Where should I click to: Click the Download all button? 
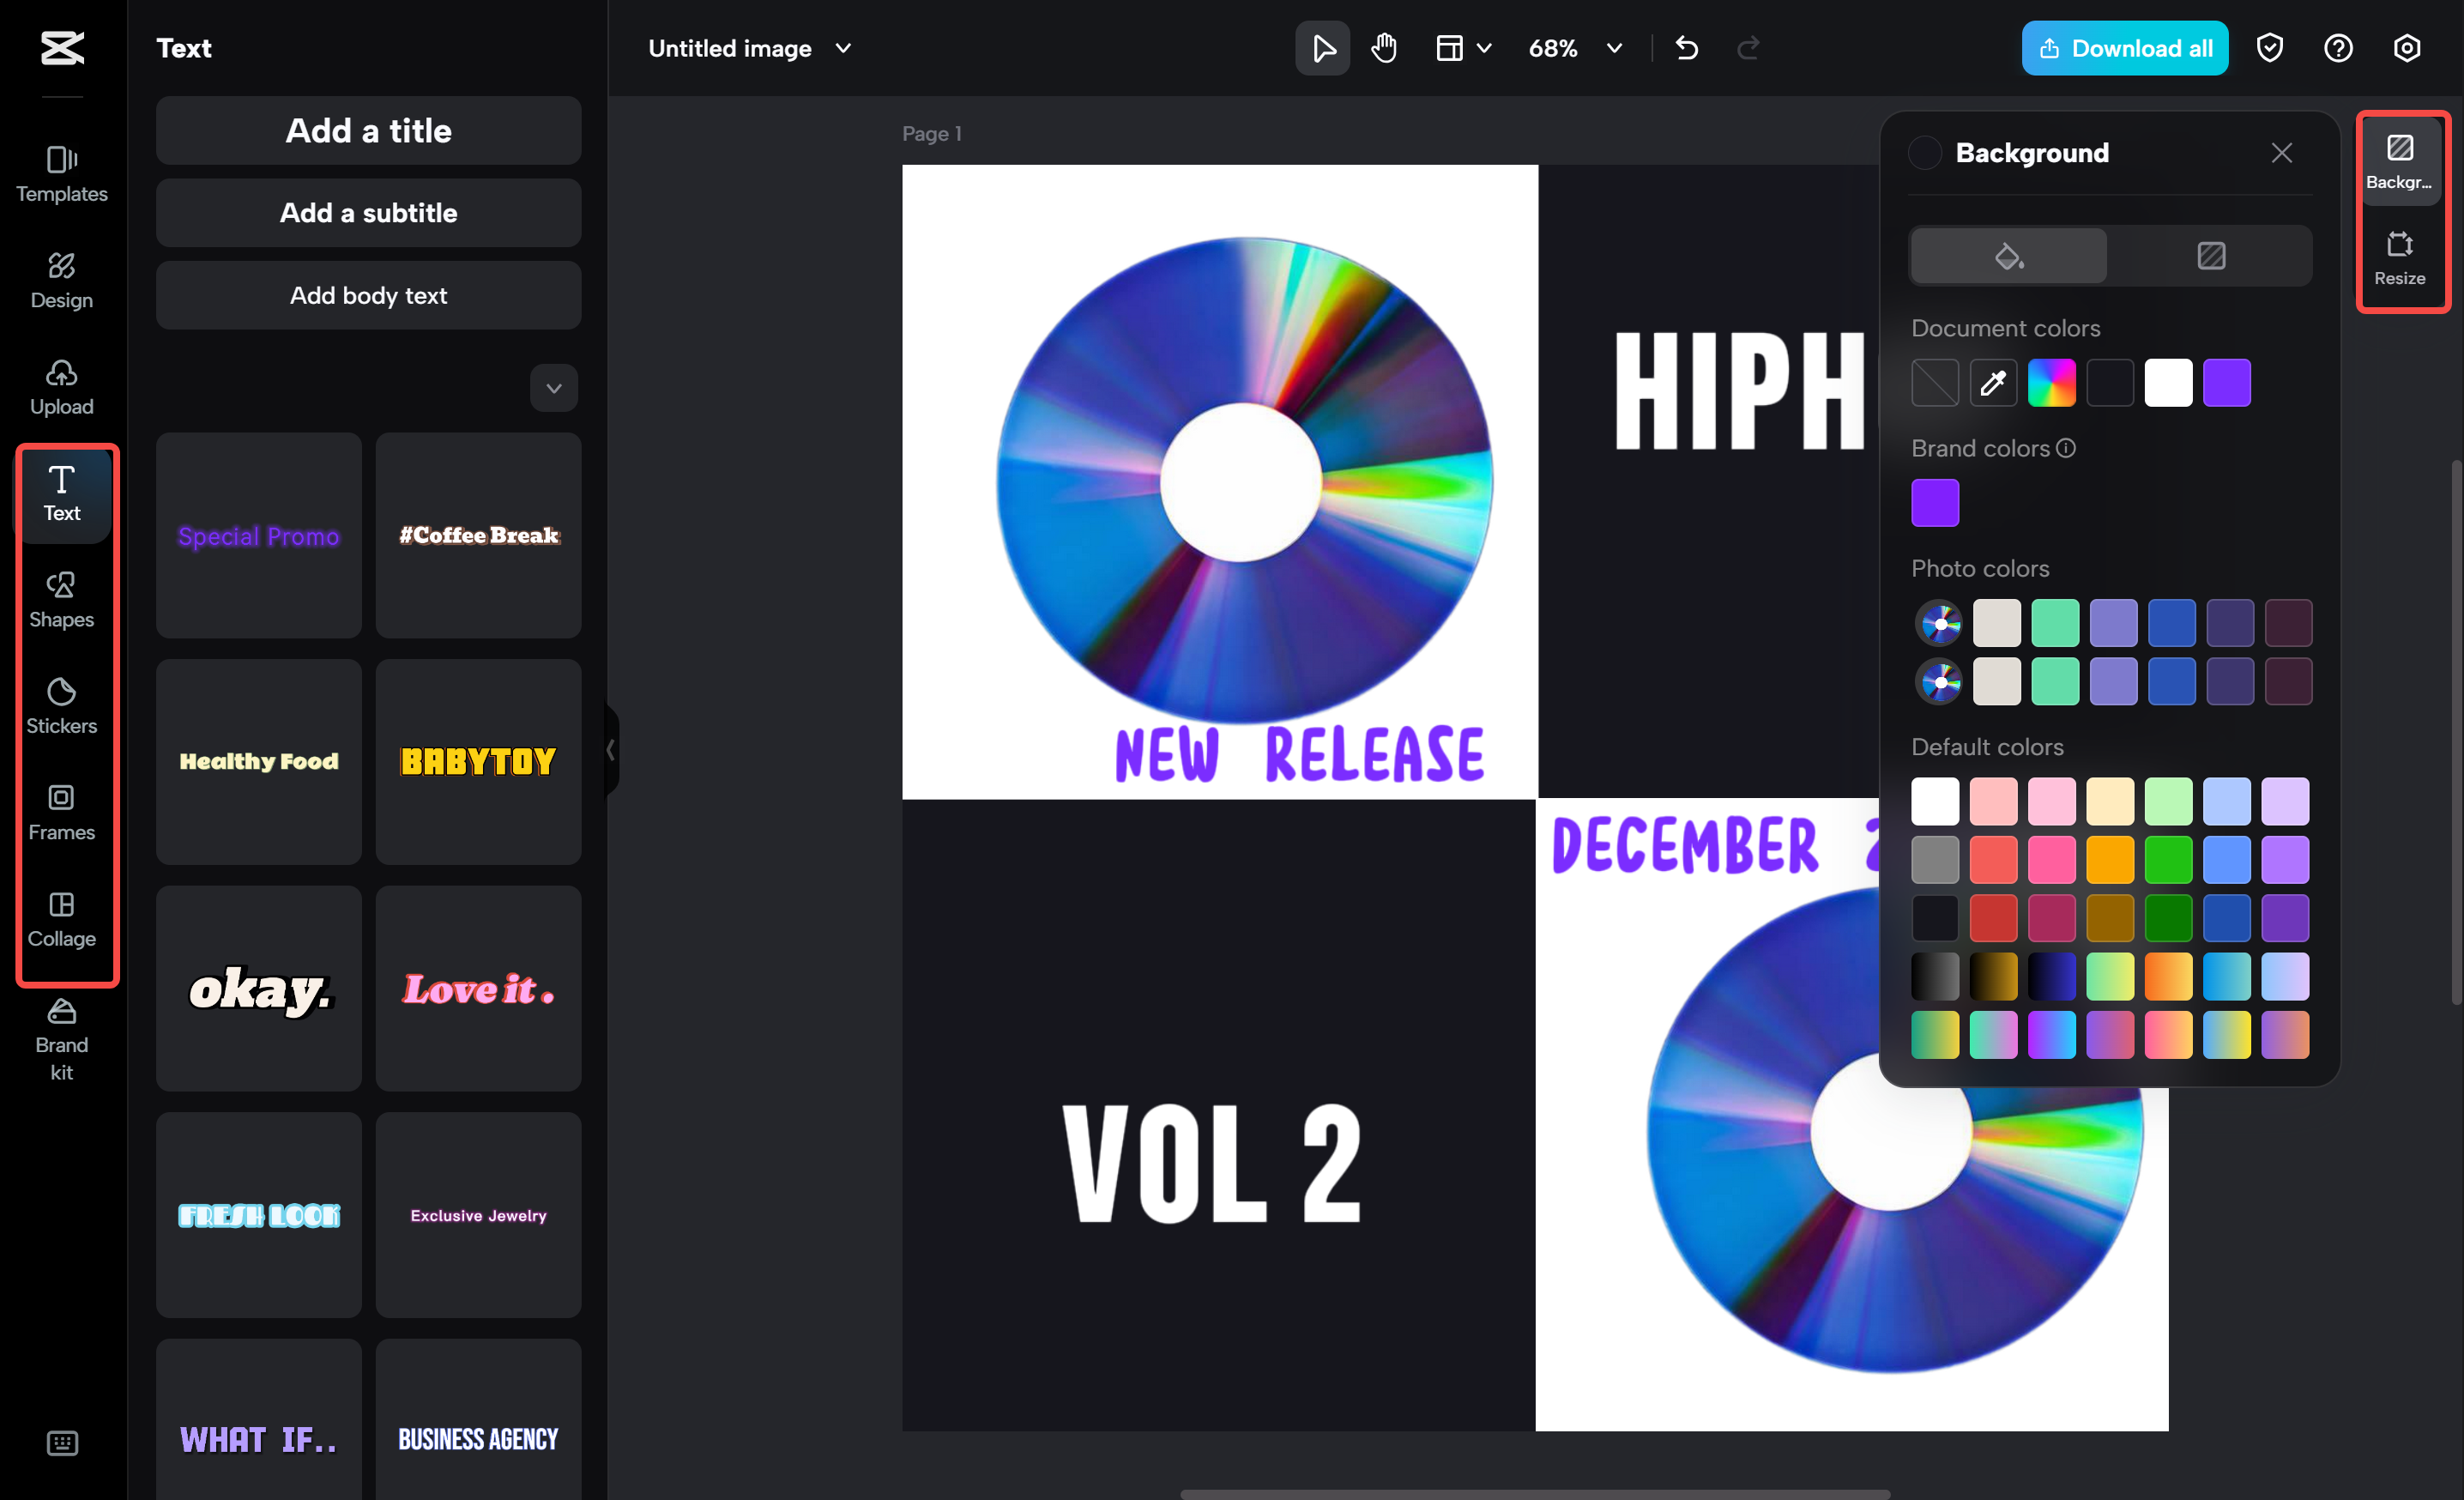pos(2125,47)
